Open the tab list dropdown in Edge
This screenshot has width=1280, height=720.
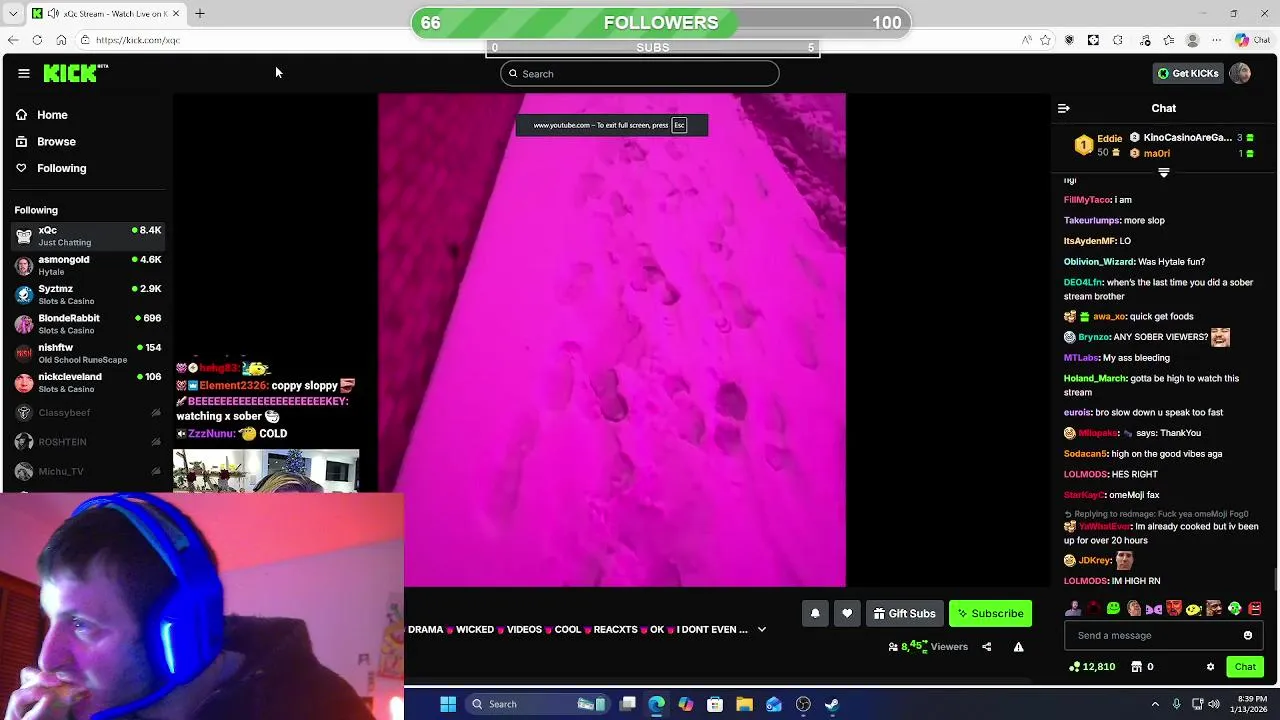(x=12, y=13)
